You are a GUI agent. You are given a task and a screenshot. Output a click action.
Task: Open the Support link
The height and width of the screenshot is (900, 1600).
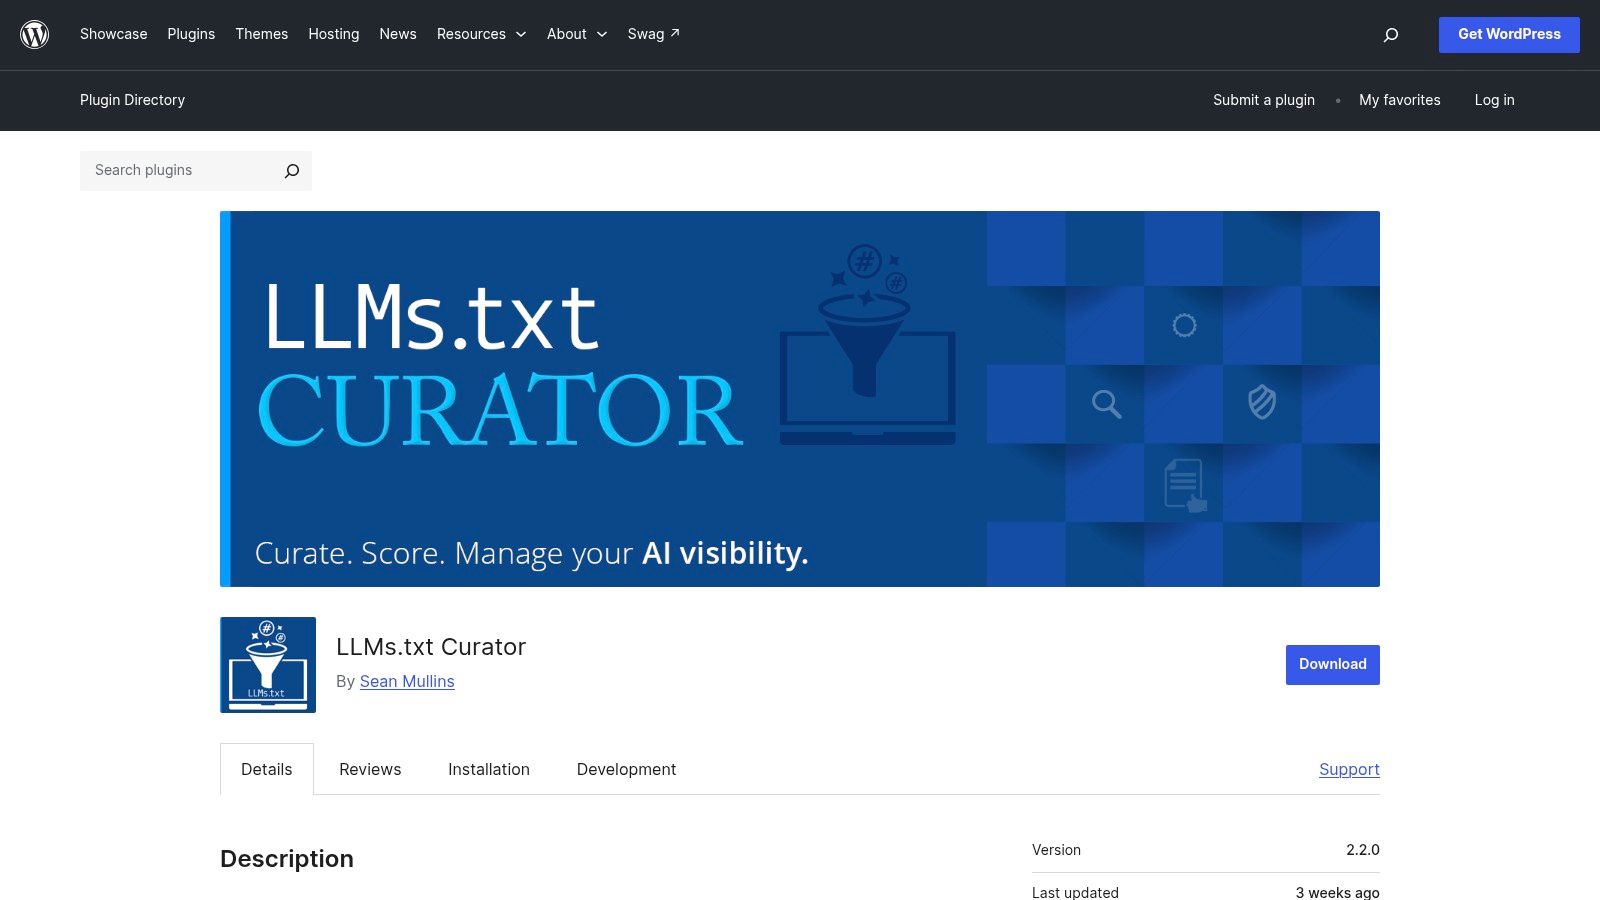click(1349, 769)
